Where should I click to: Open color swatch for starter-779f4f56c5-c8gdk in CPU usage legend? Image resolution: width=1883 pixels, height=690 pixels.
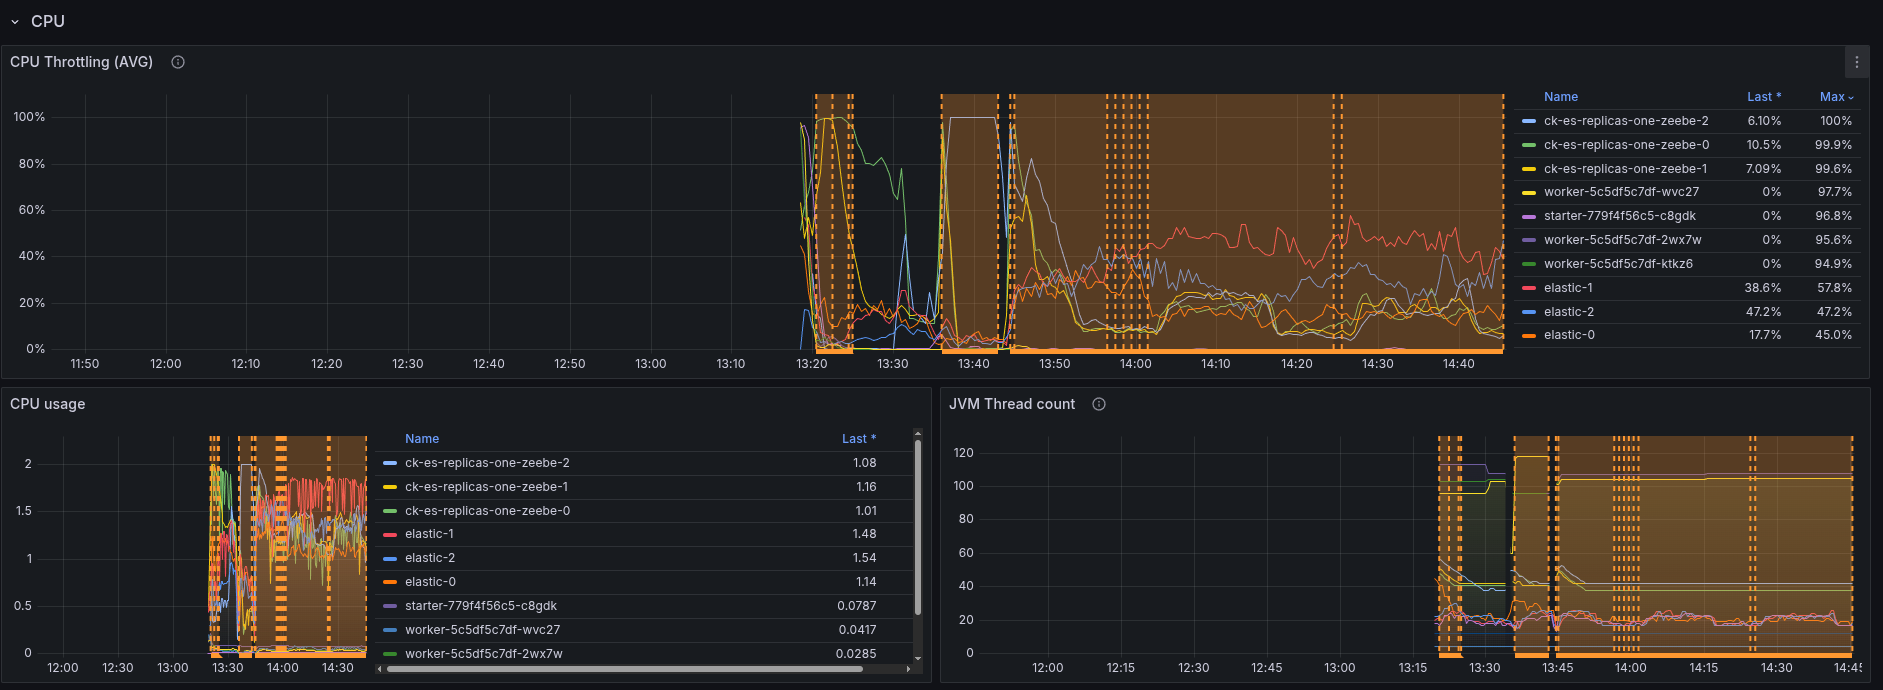(x=390, y=606)
